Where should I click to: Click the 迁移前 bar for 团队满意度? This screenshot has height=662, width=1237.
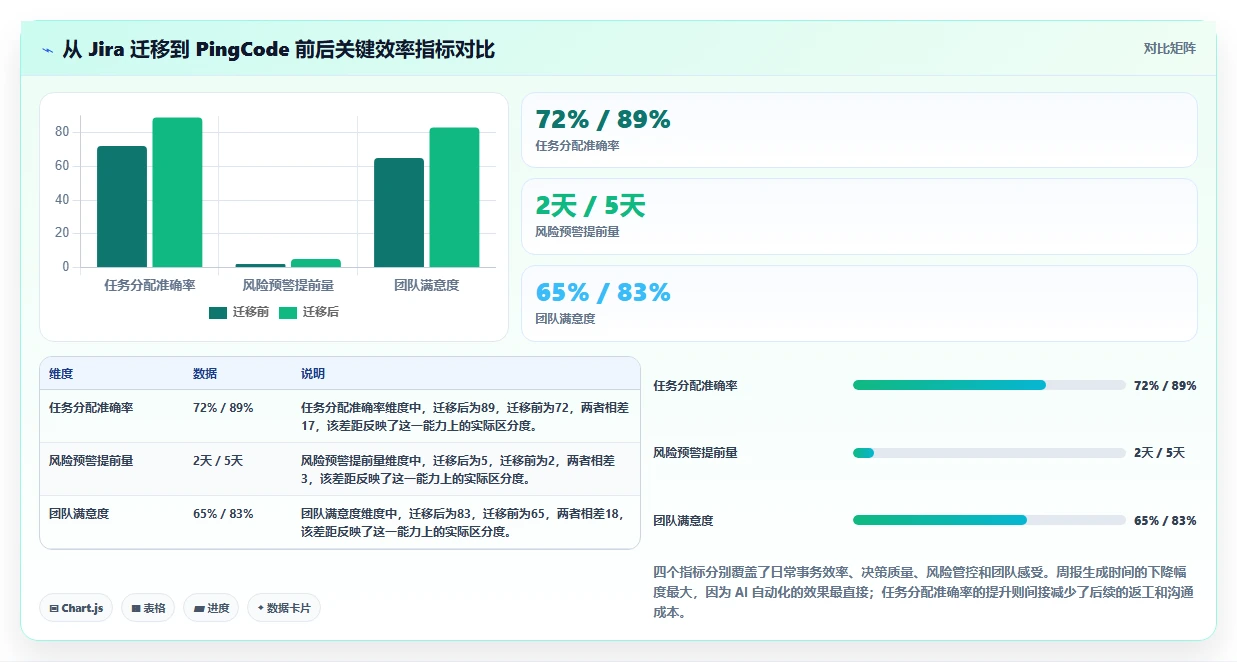pyautogui.click(x=399, y=212)
